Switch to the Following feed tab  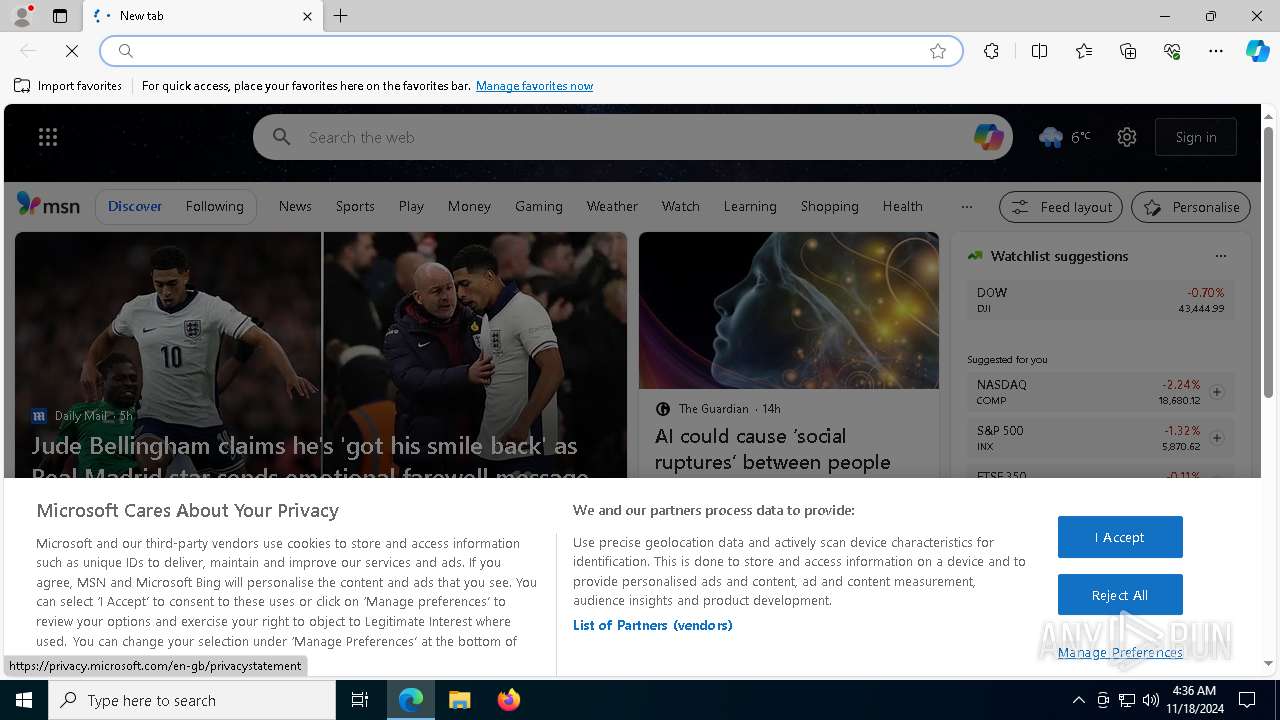pos(214,206)
